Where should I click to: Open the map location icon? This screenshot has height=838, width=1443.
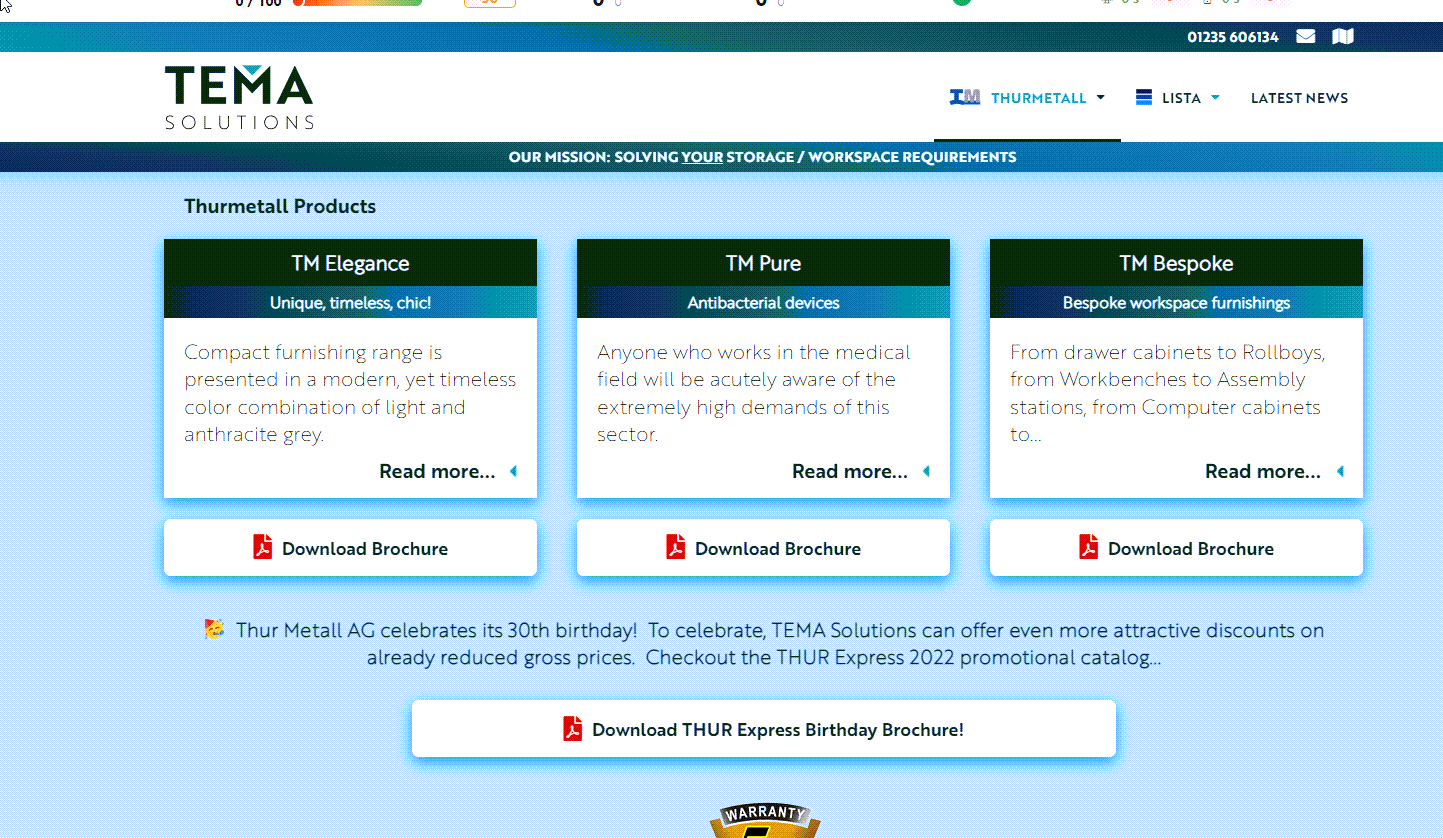(x=1342, y=37)
